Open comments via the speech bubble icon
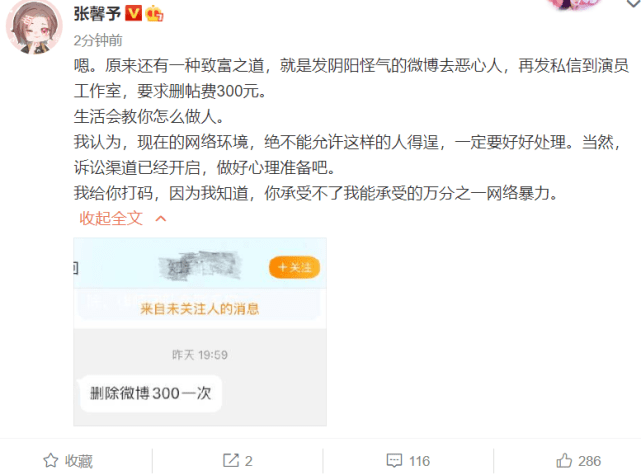Viewport: 641px width, 475px height. 394,460
